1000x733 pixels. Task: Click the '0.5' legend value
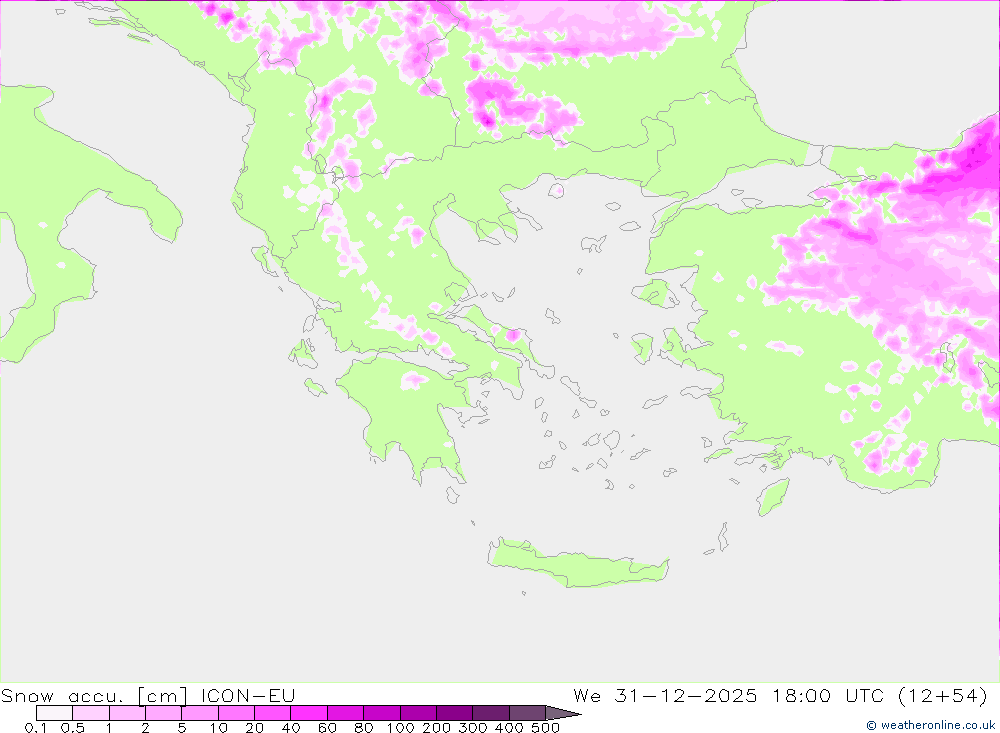point(73,728)
